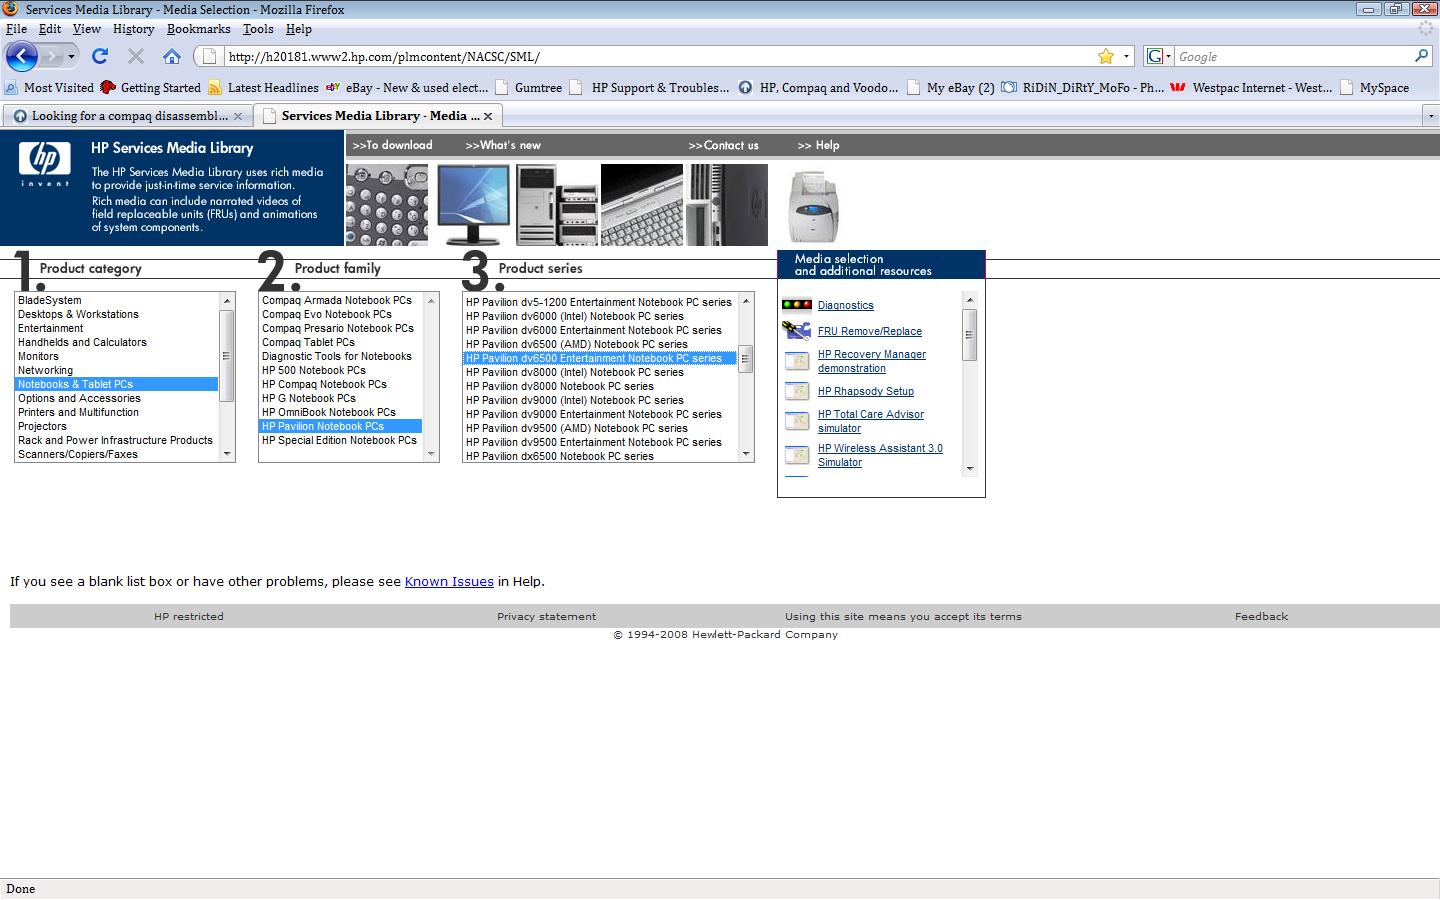Click the Google search magnifier icon

pyautogui.click(x=1421, y=56)
